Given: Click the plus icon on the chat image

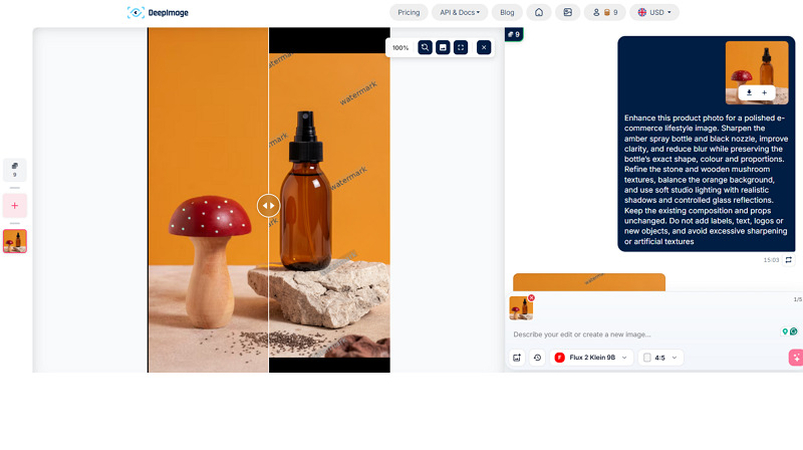Looking at the screenshot, I should (x=764, y=93).
